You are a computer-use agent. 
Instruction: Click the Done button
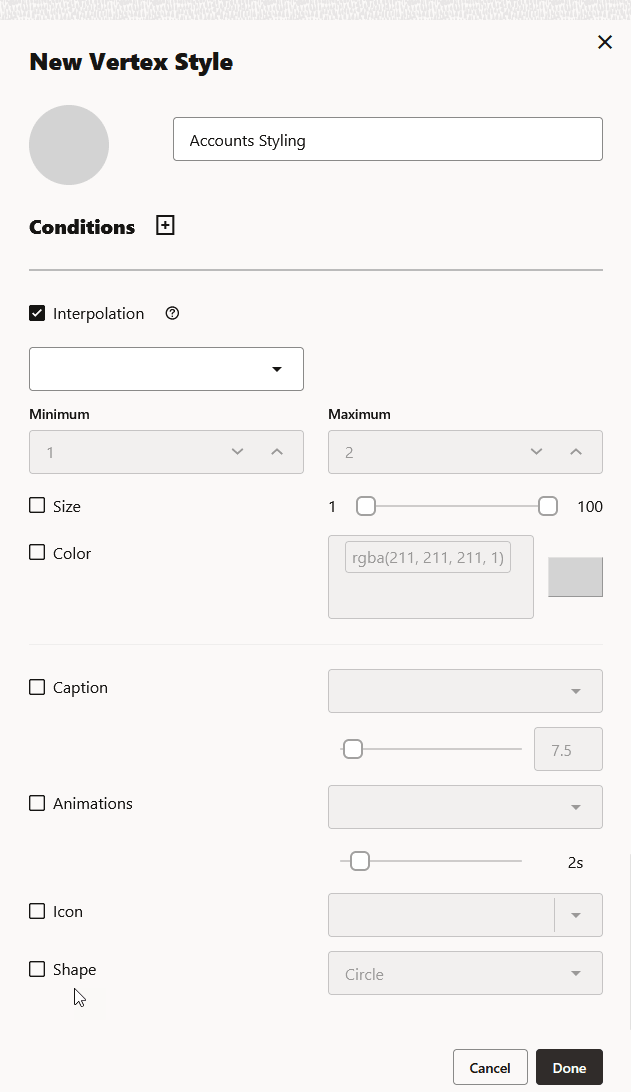[x=569, y=1068]
